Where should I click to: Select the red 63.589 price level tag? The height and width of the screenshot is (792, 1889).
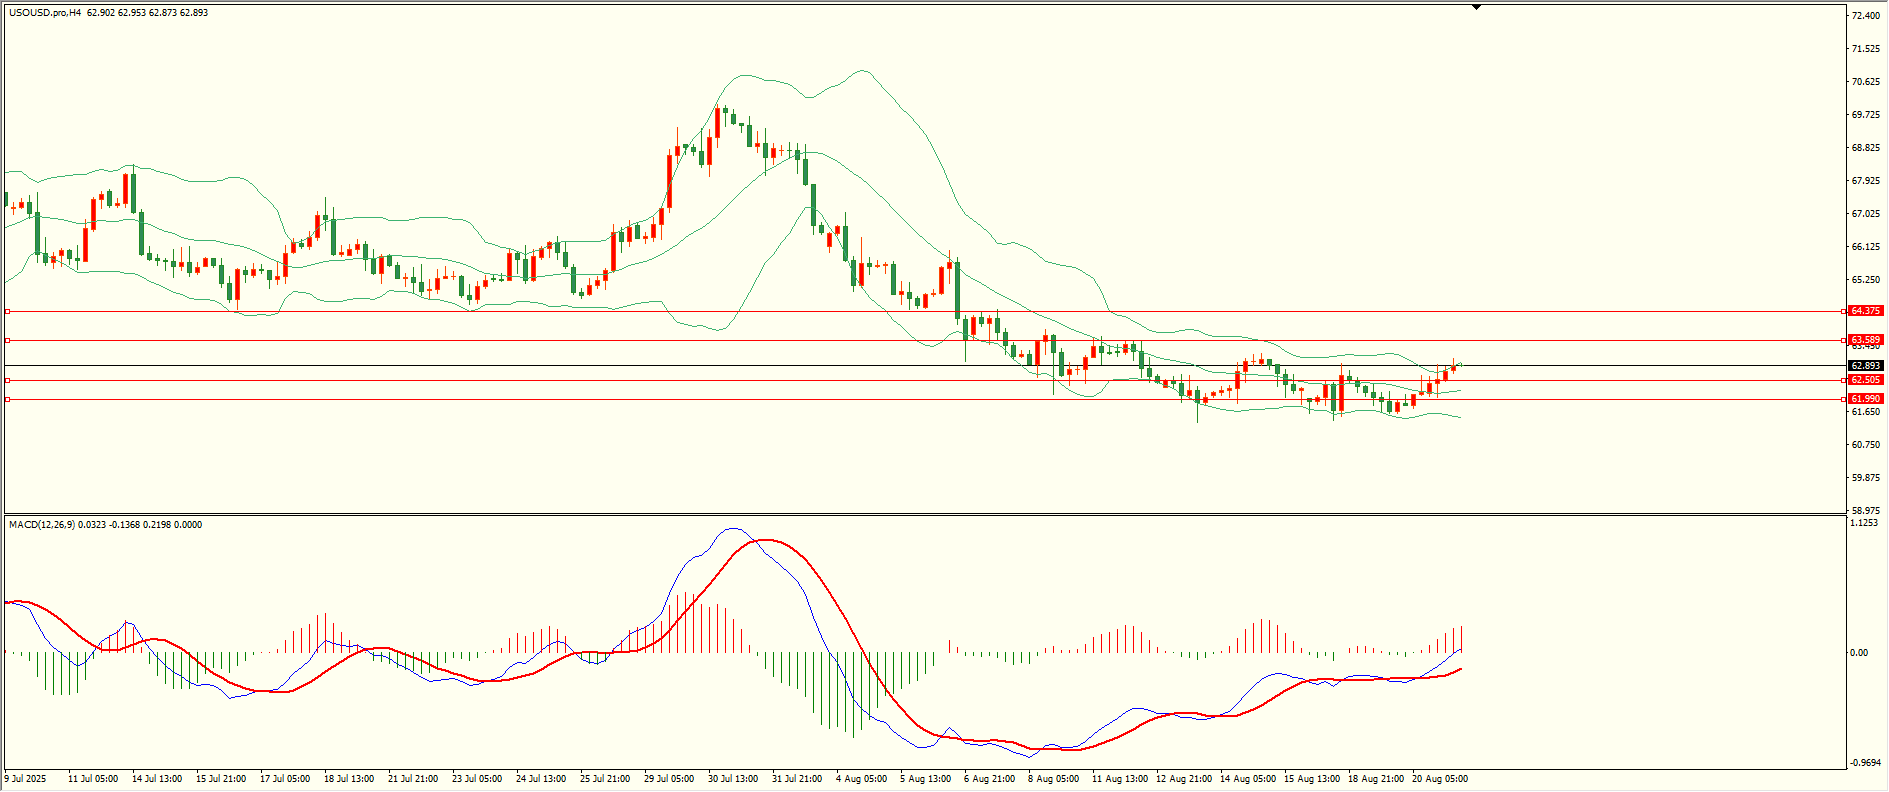tap(1866, 340)
